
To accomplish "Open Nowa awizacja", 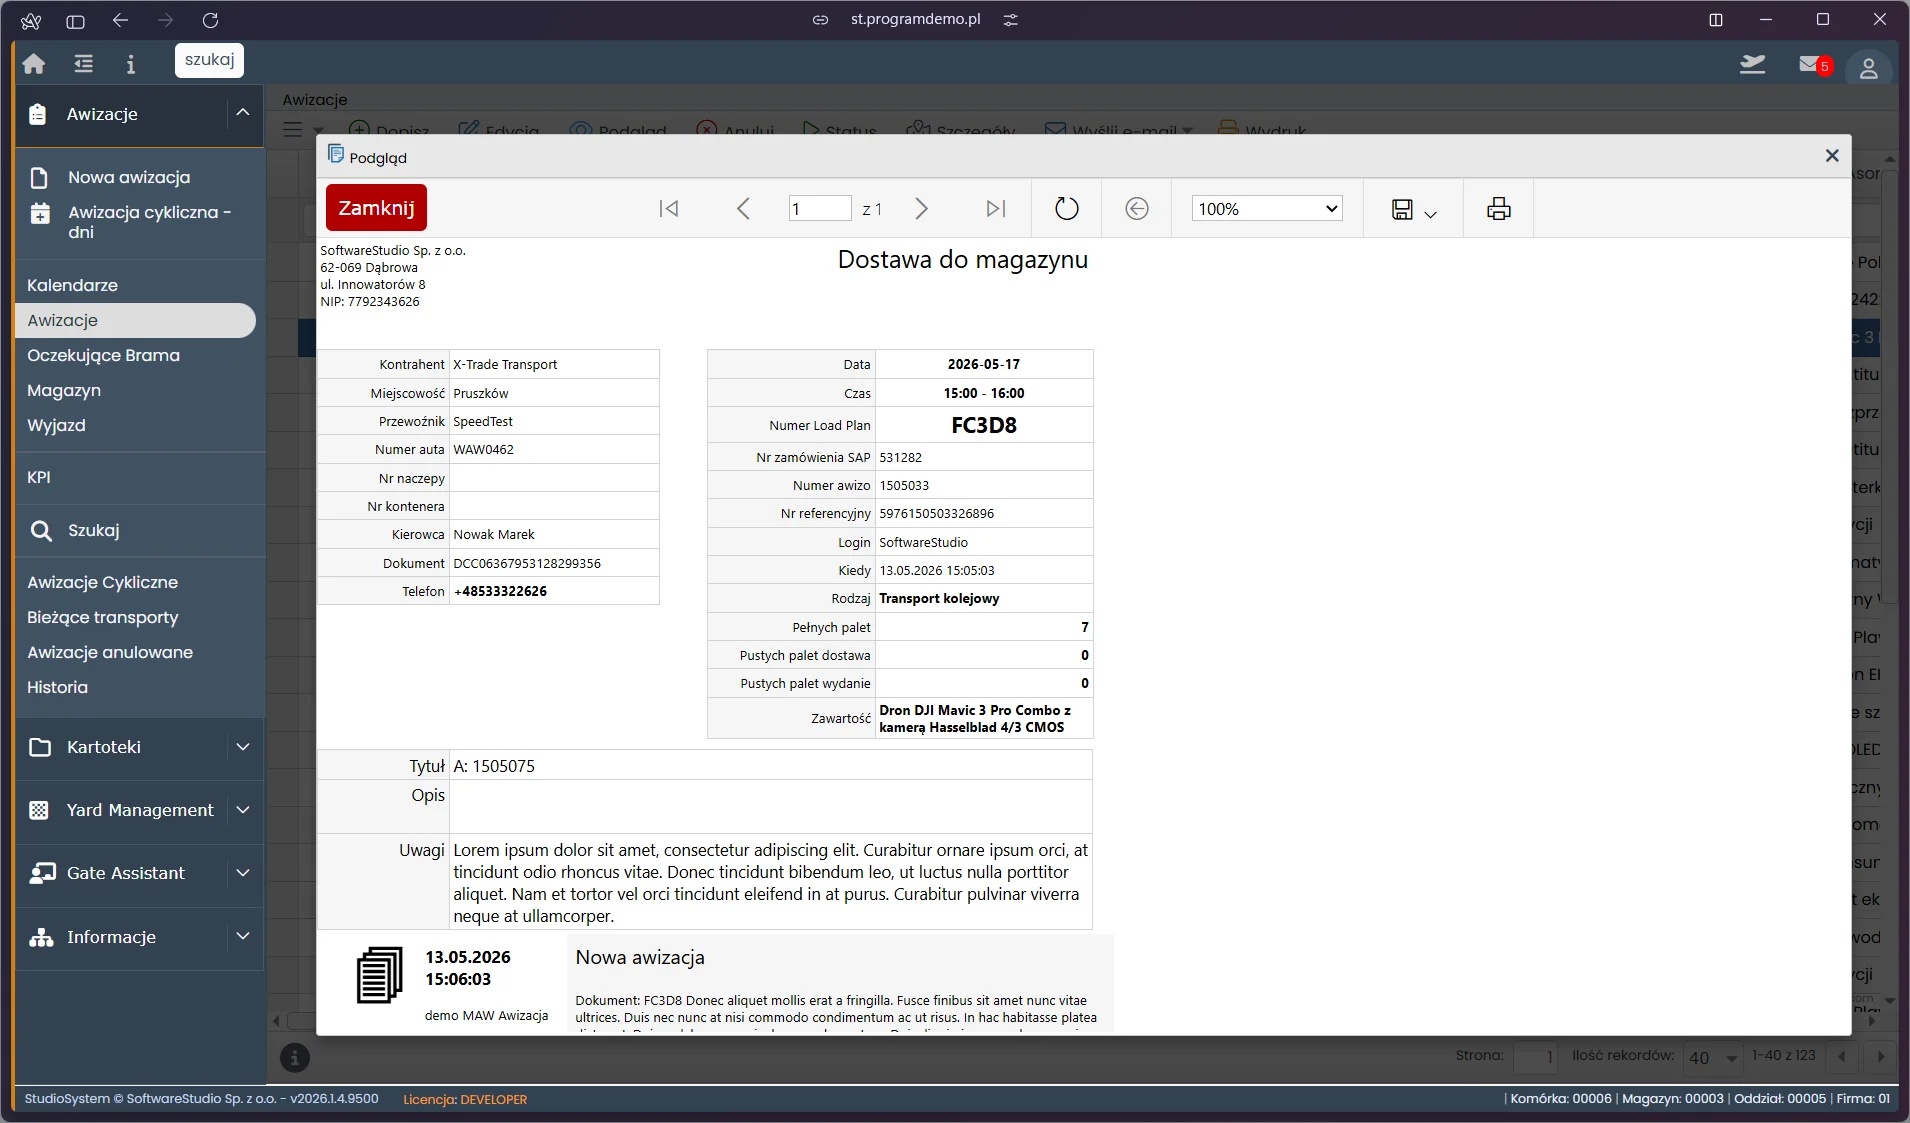I will (129, 177).
